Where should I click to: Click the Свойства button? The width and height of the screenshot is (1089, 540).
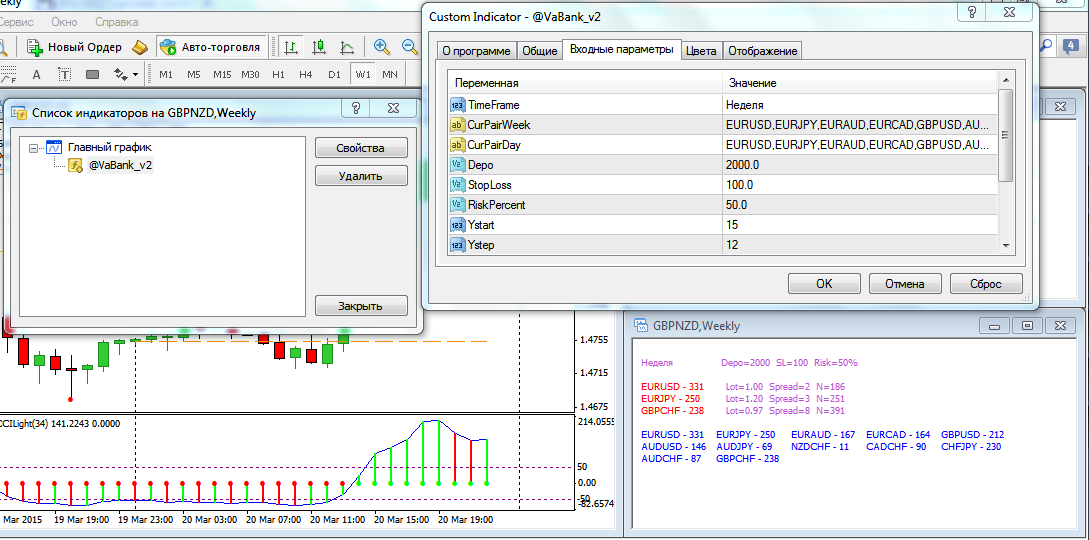361,148
